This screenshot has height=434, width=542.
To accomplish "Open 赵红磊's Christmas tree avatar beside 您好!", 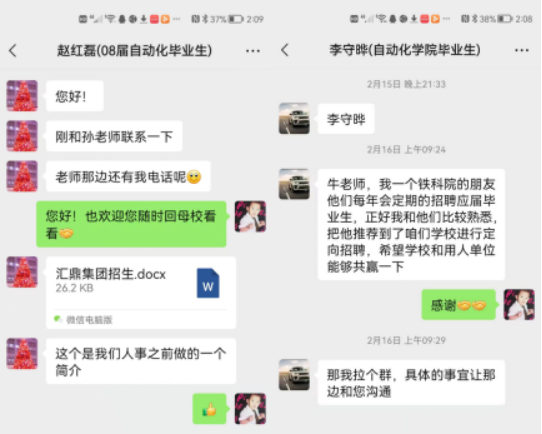I will pos(22,96).
